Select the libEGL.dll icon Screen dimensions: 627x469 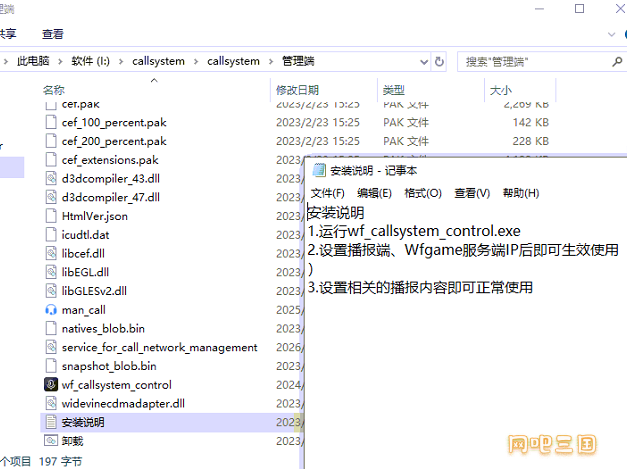51,272
